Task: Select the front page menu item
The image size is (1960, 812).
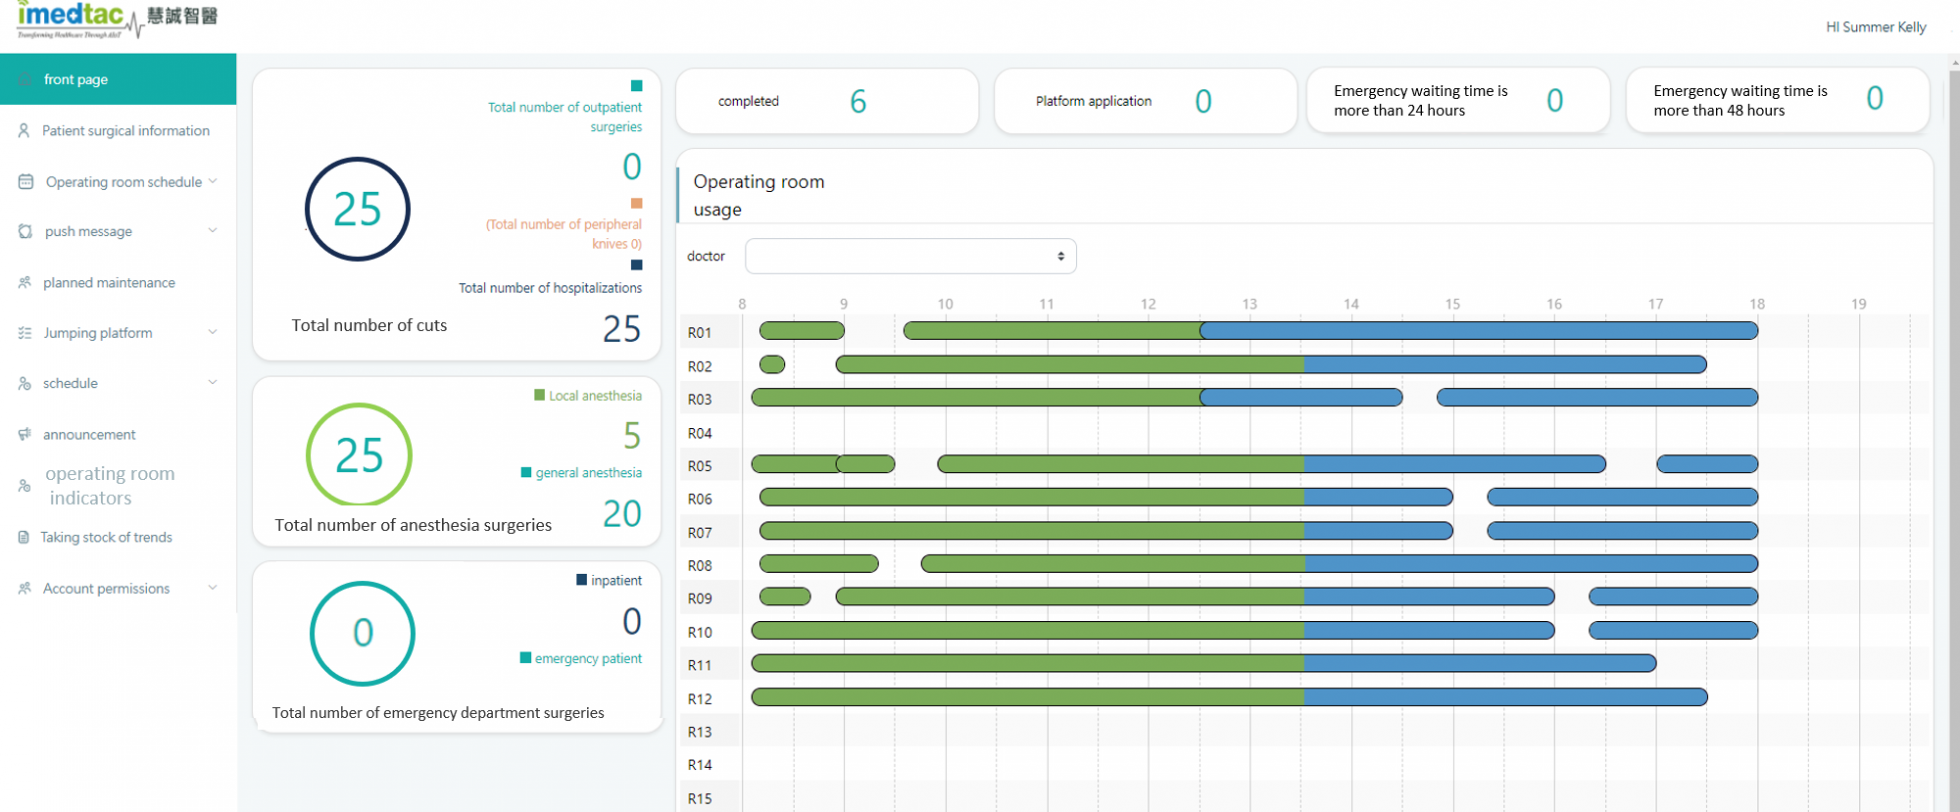Action: click(118, 79)
